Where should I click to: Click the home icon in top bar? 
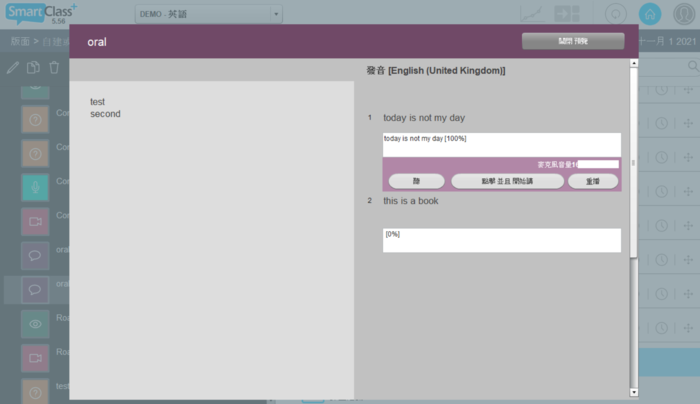pyautogui.click(x=651, y=14)
